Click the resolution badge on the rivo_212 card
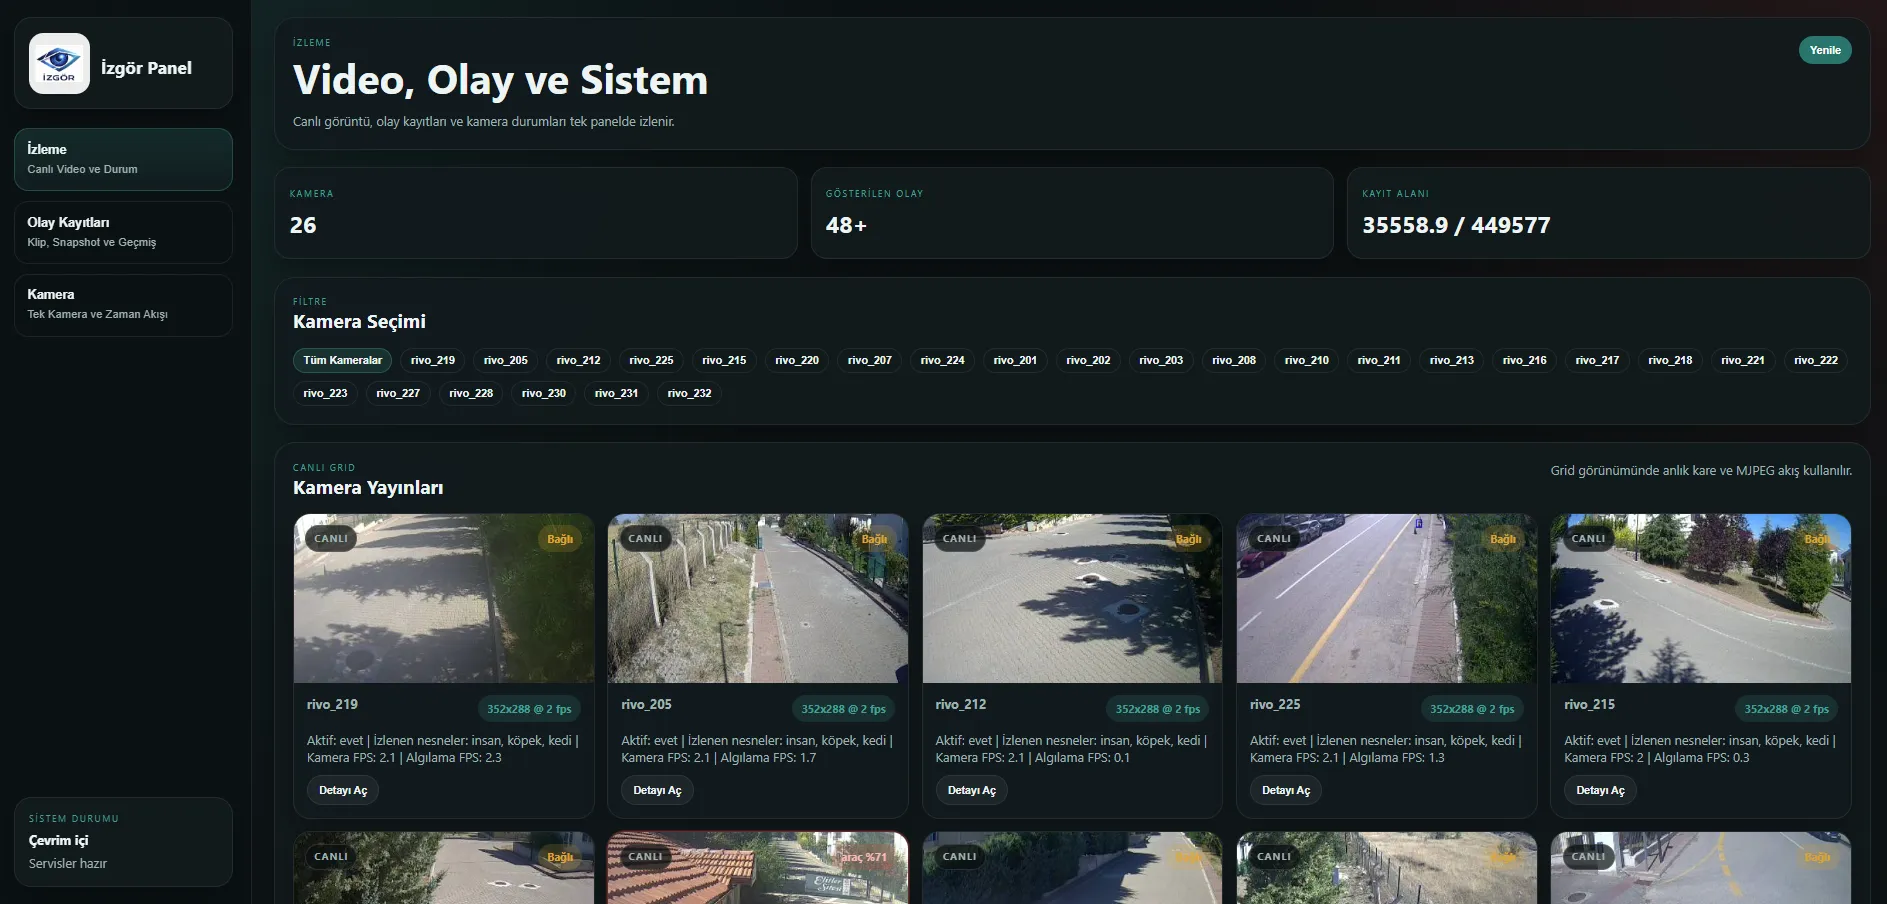1887x904 pixels. [x=1158, y=709]
